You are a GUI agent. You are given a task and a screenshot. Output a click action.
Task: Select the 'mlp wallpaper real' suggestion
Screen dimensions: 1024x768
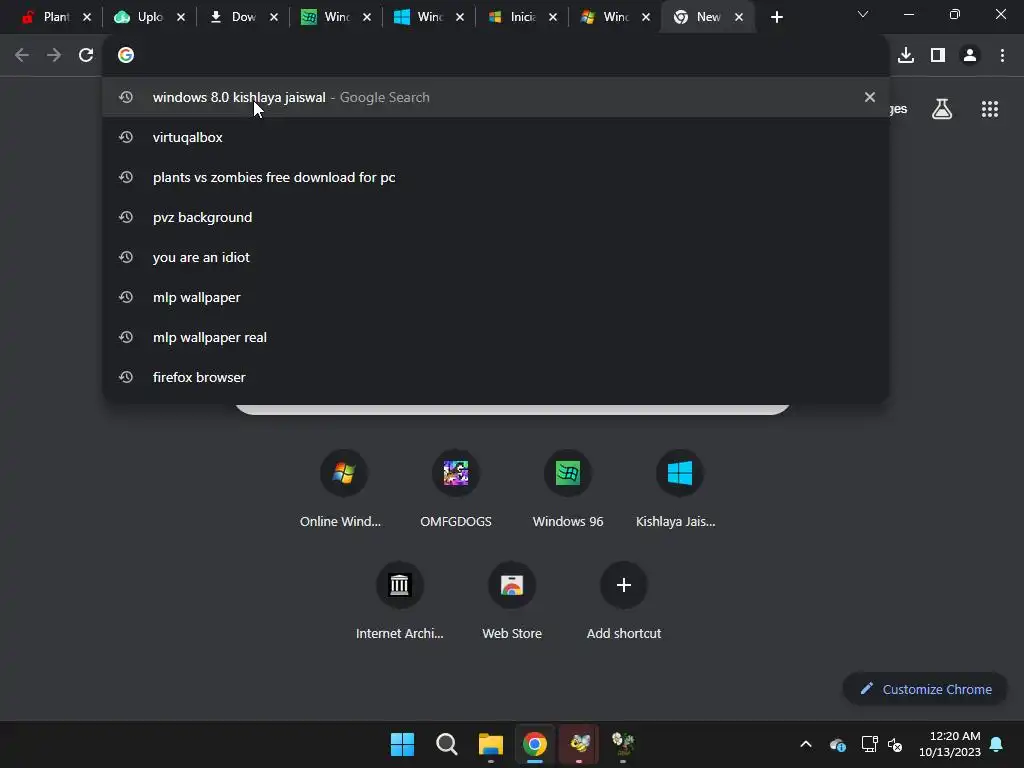(x=495, y=337)
